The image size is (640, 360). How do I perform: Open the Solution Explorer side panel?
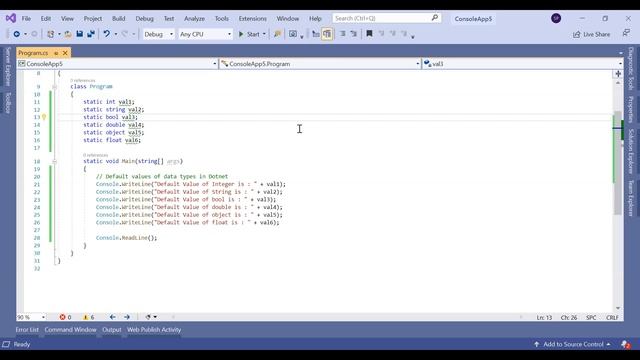point(631,151)
